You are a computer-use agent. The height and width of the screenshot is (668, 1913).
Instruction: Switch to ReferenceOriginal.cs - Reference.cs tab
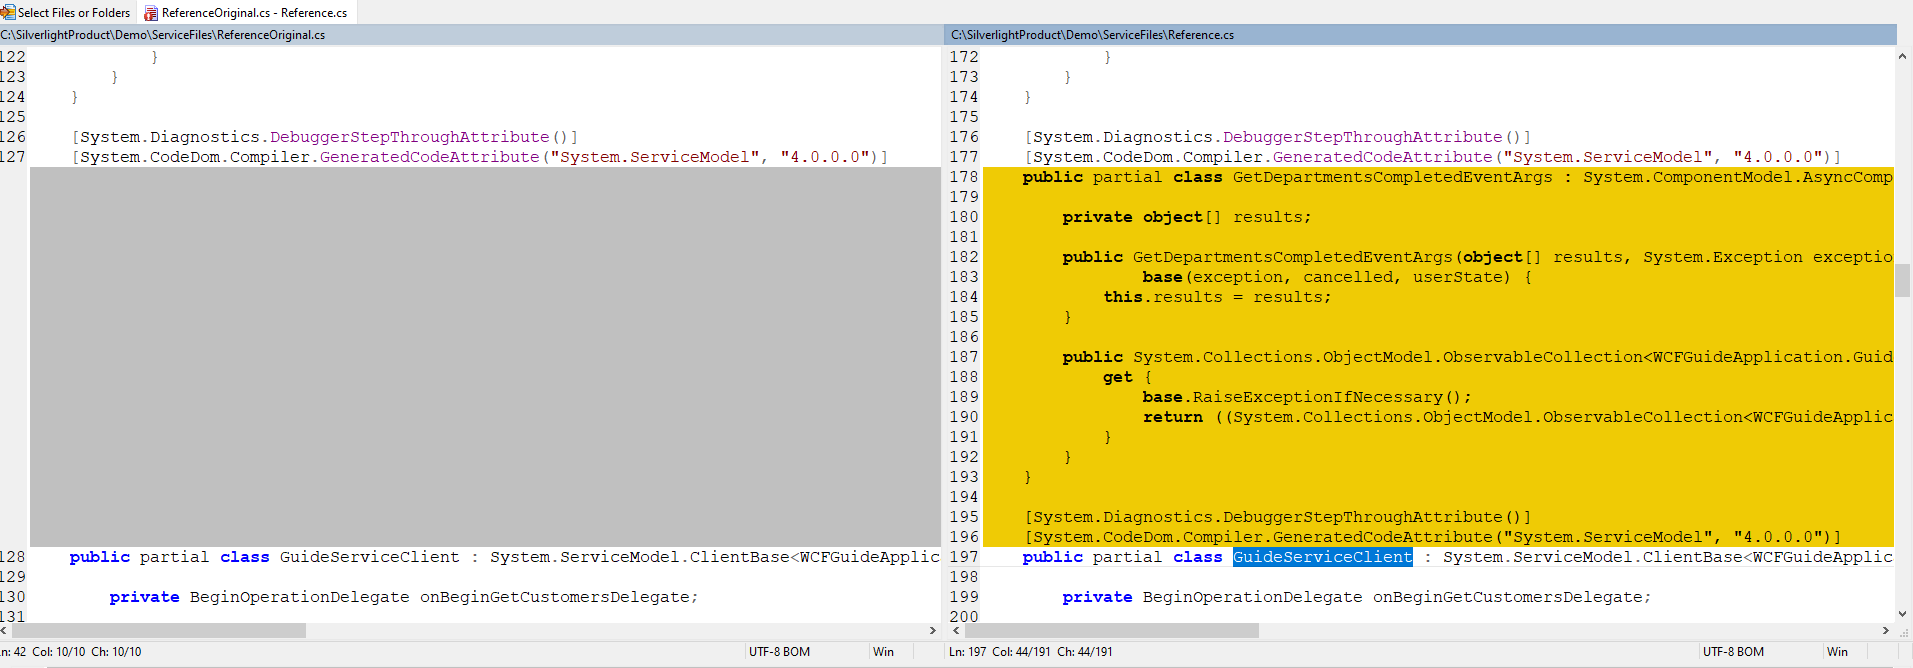click(247, 13)
